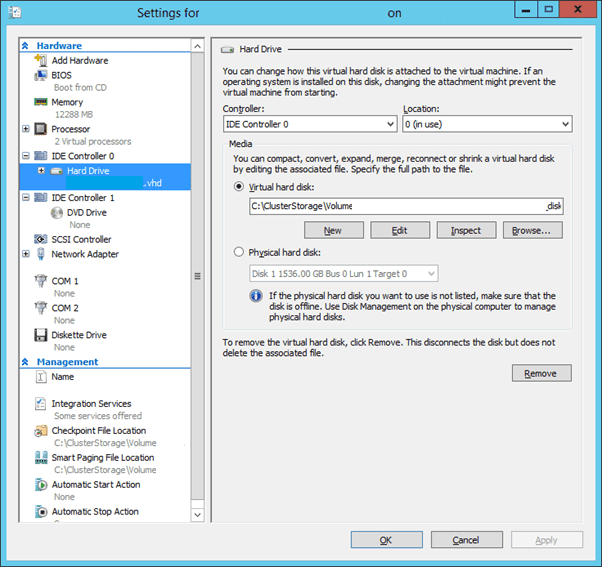This screenshot has width=602, height=567.
Task: Click the Apply button
Action: tap(547, 540)
